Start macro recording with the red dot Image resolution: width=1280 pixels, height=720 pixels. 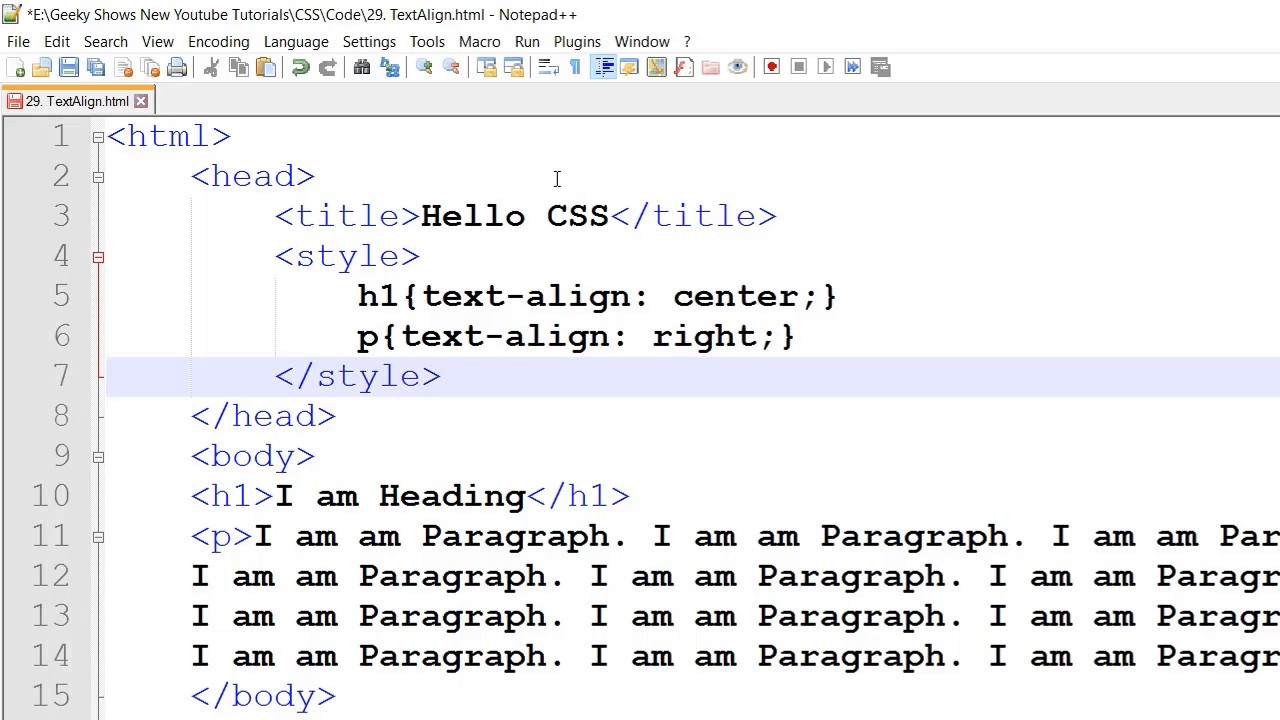[x=771, y=67]
